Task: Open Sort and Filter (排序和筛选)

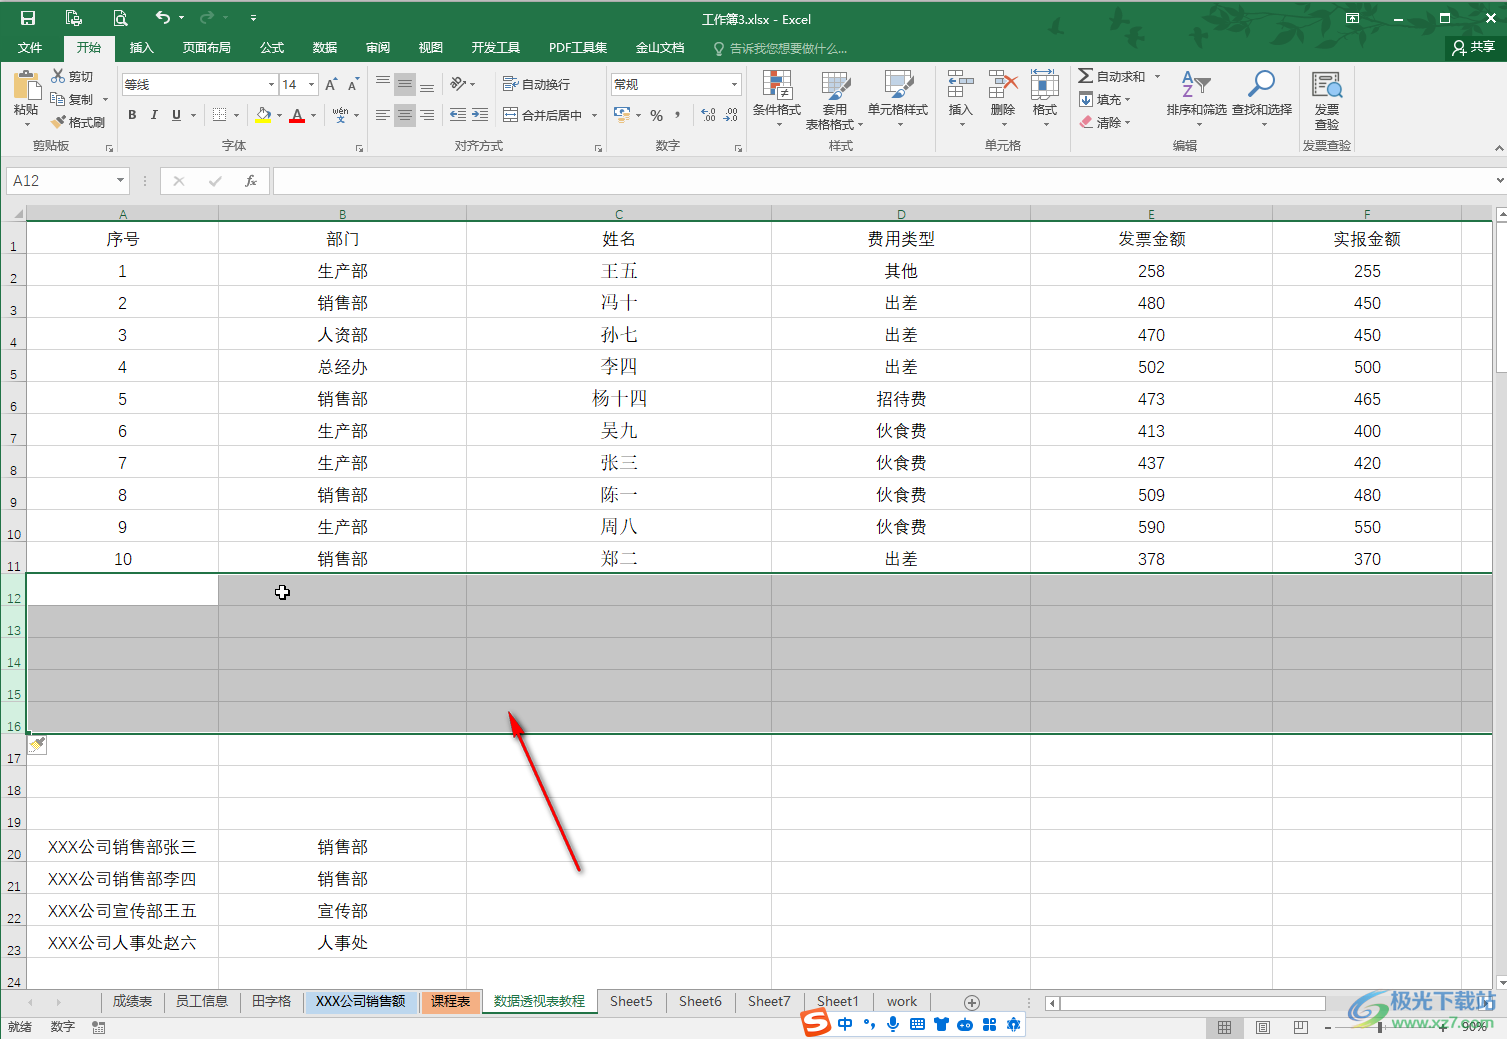Action: click(x=1196, y=98)
